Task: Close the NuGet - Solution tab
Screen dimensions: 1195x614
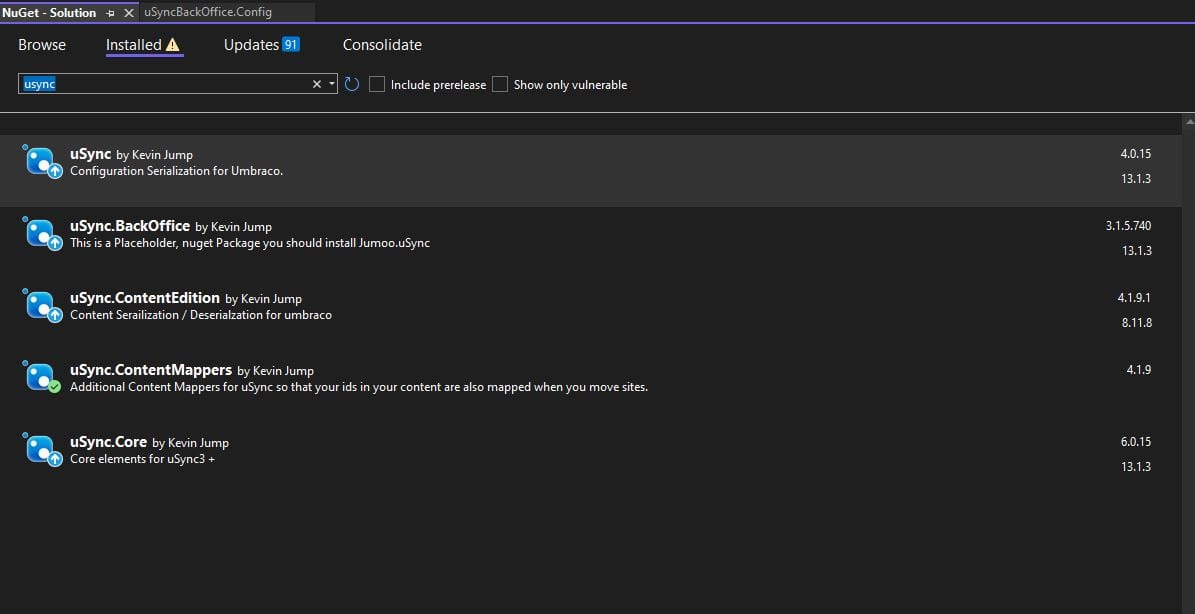Action: click(129, 13)
